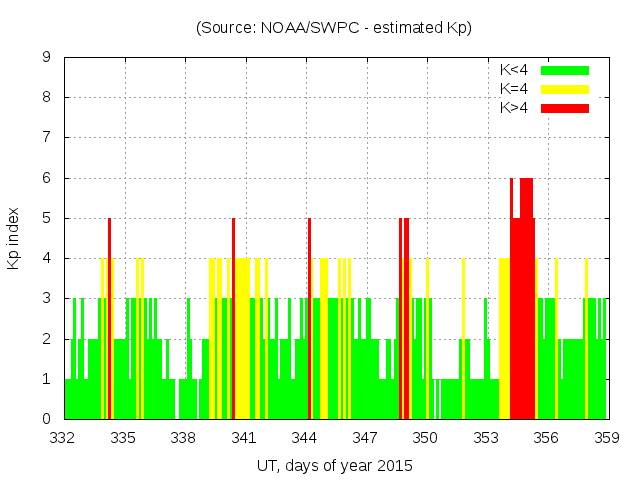Screen dimensions: 640x480
Task: Click the thin red bar just after day 344
Action: 310,320
